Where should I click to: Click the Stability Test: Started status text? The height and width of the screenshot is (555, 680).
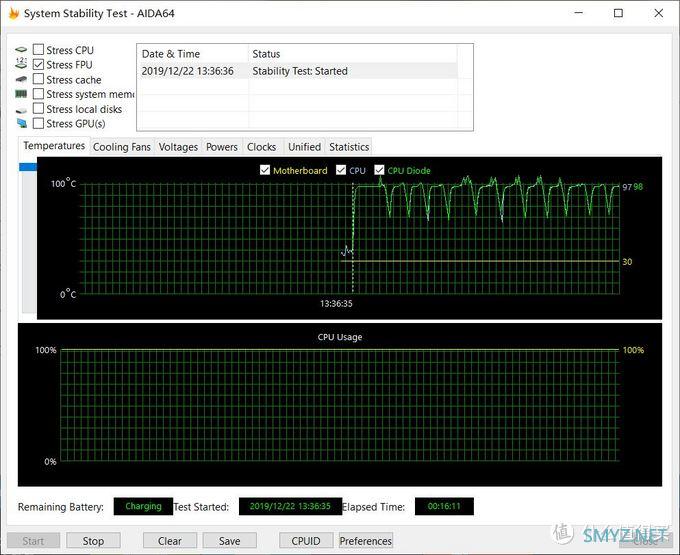coord(300,71)
